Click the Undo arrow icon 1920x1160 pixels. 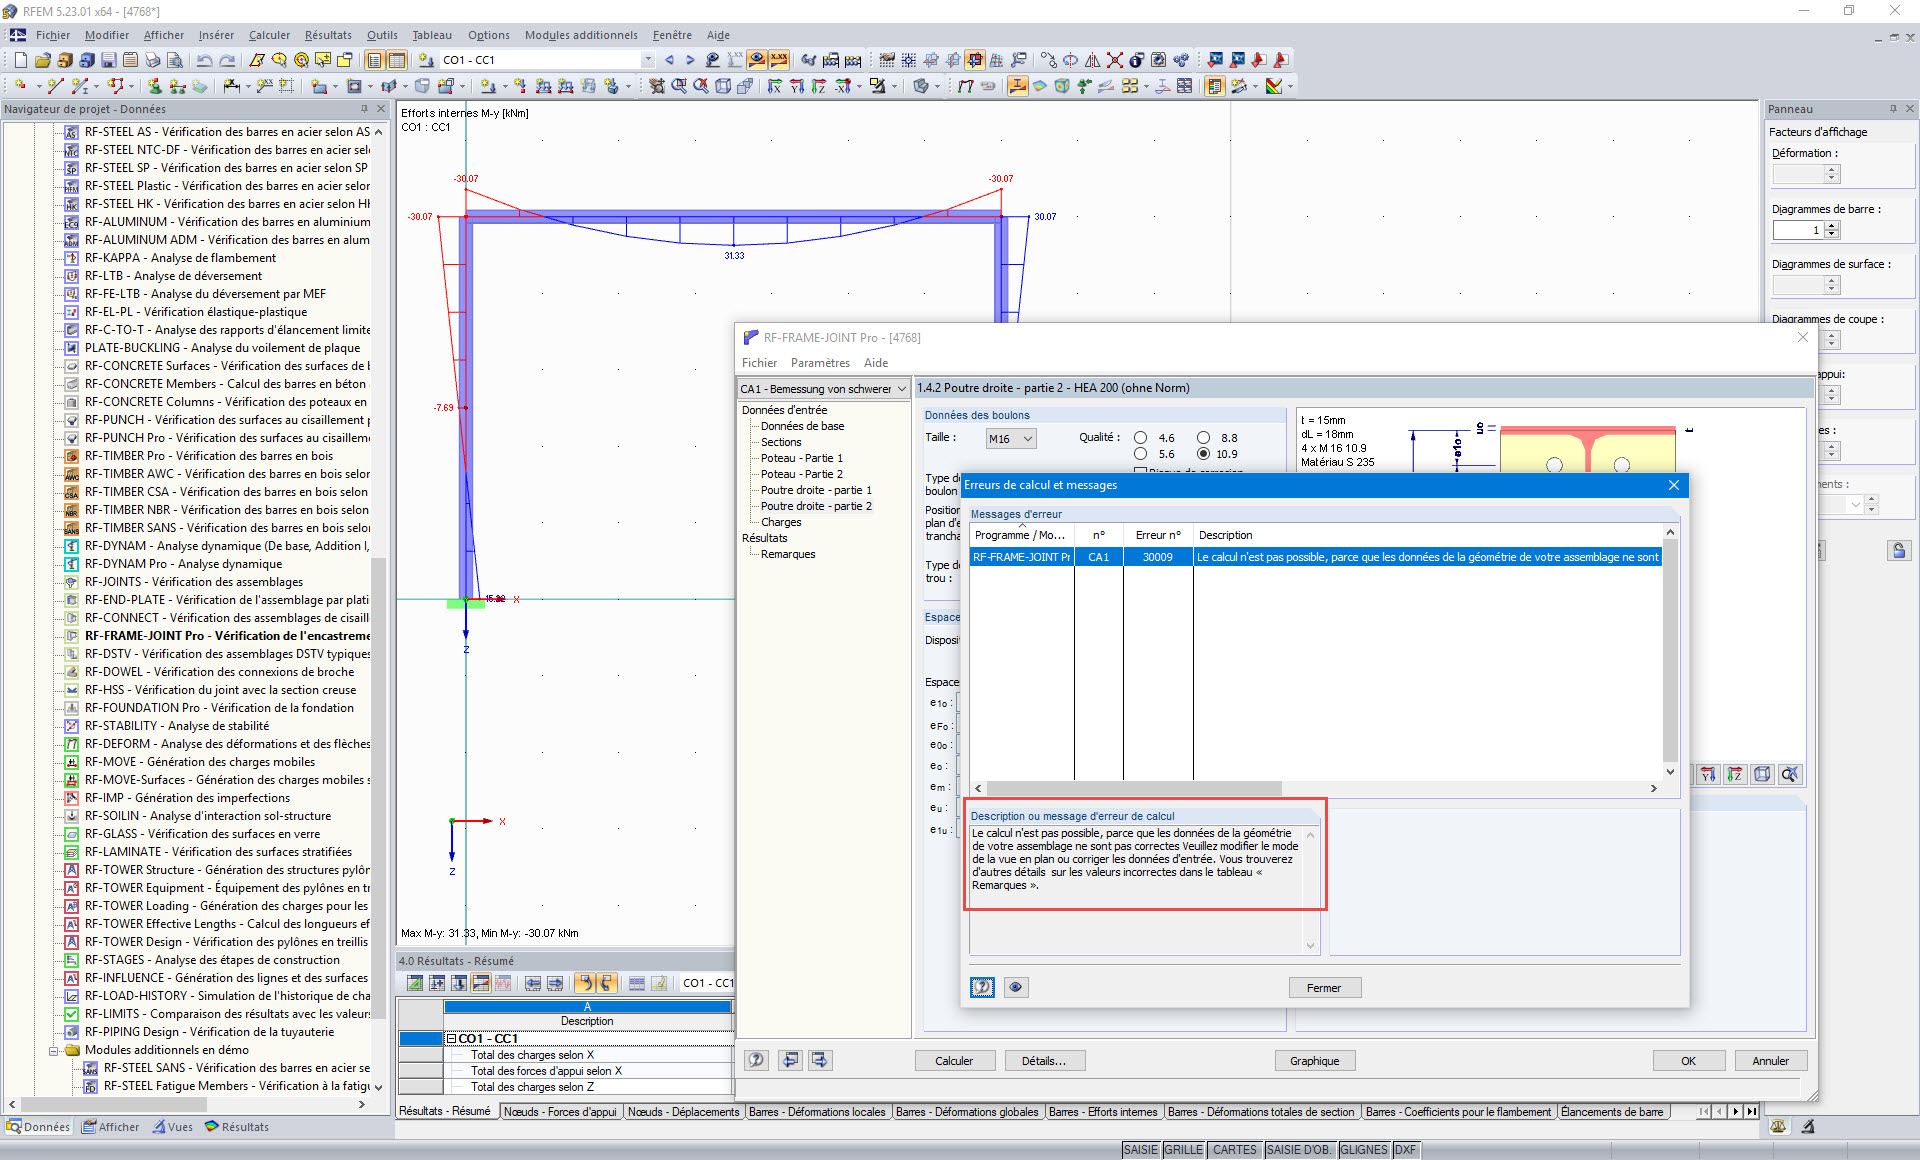pos(204,60)
